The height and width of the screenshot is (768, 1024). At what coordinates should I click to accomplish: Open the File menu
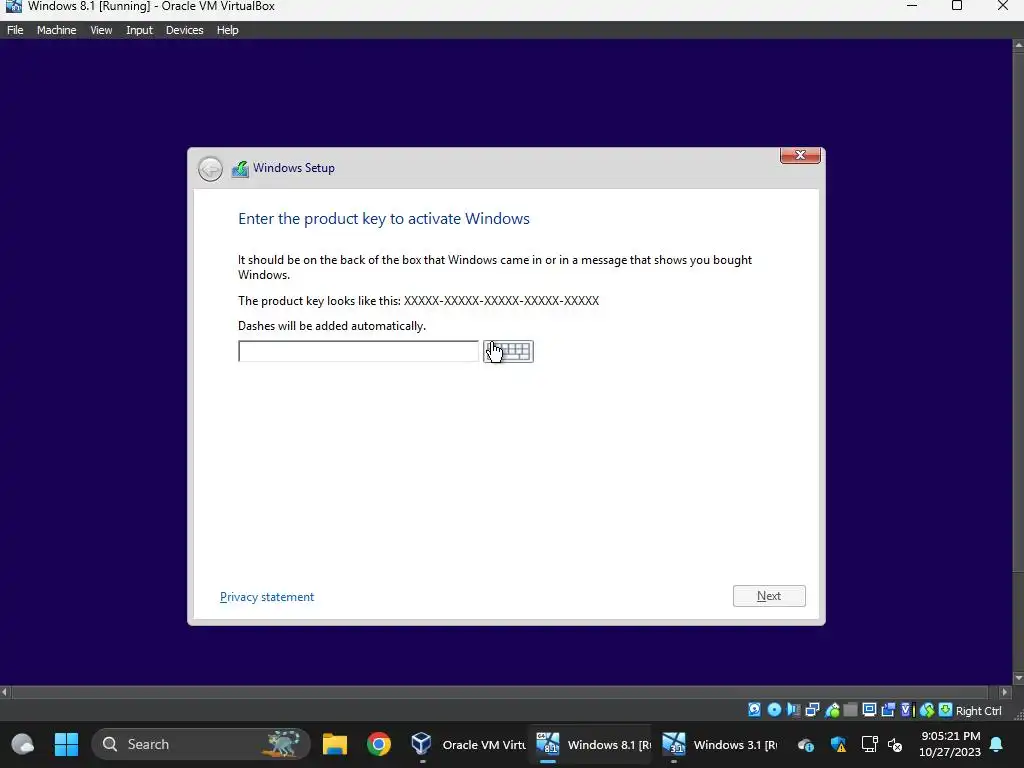pyautogui.click(x=15, y=30)
